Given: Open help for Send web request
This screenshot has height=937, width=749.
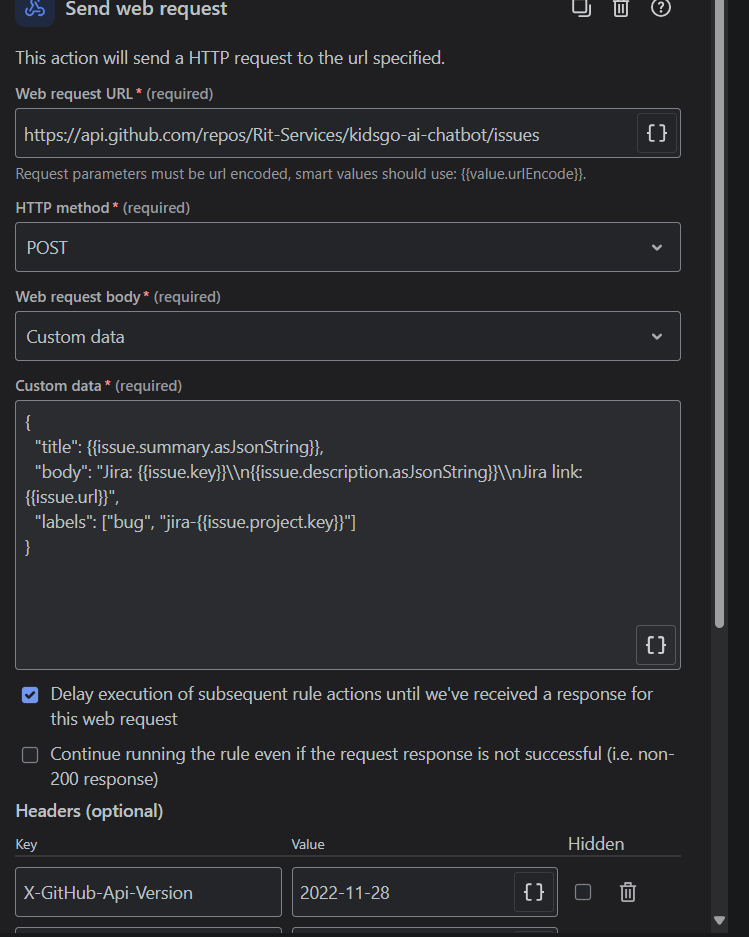Looking at the screenshot, I should pos(661,8).
